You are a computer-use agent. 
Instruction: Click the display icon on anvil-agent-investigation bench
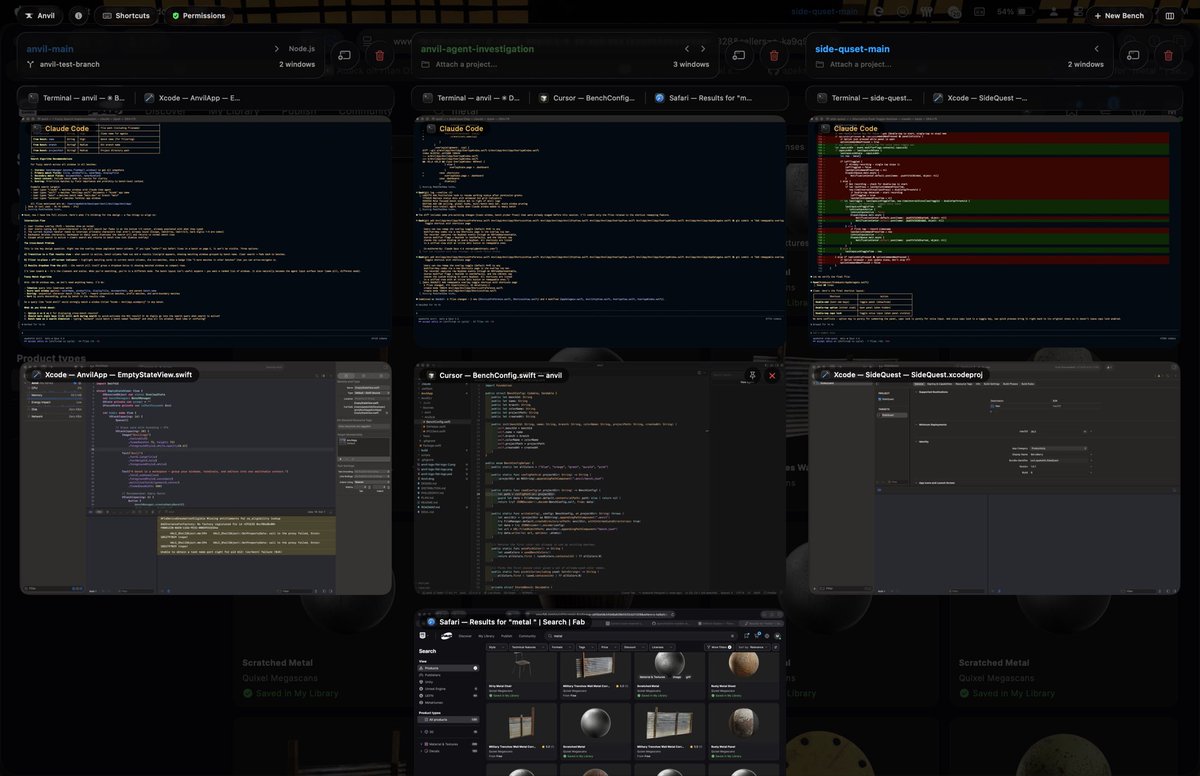738,55
